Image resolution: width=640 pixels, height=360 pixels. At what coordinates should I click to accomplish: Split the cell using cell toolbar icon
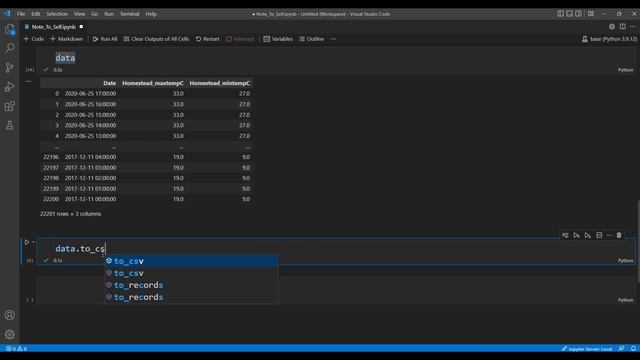(599, 236)
